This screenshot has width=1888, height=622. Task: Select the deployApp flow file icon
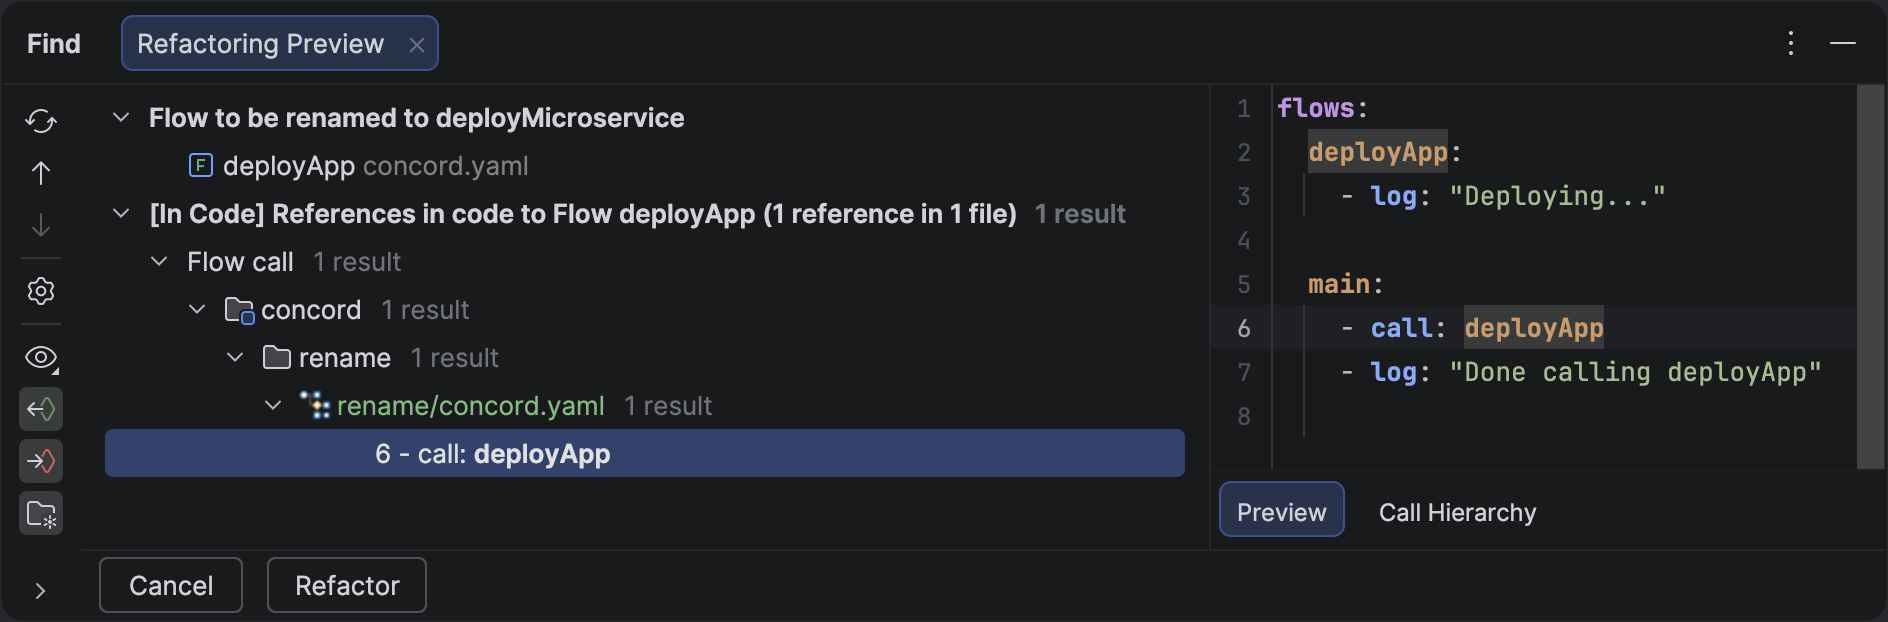[201, 165]
